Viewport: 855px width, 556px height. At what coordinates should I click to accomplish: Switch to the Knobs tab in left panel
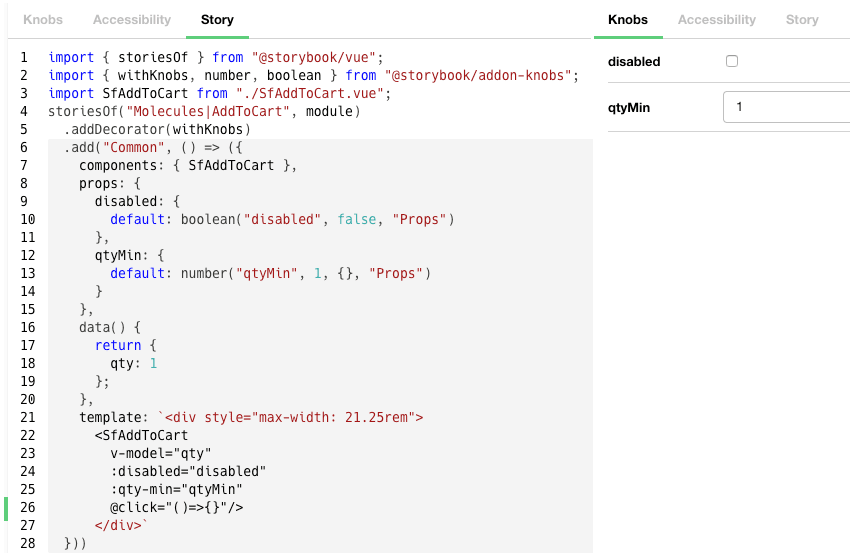43,20
